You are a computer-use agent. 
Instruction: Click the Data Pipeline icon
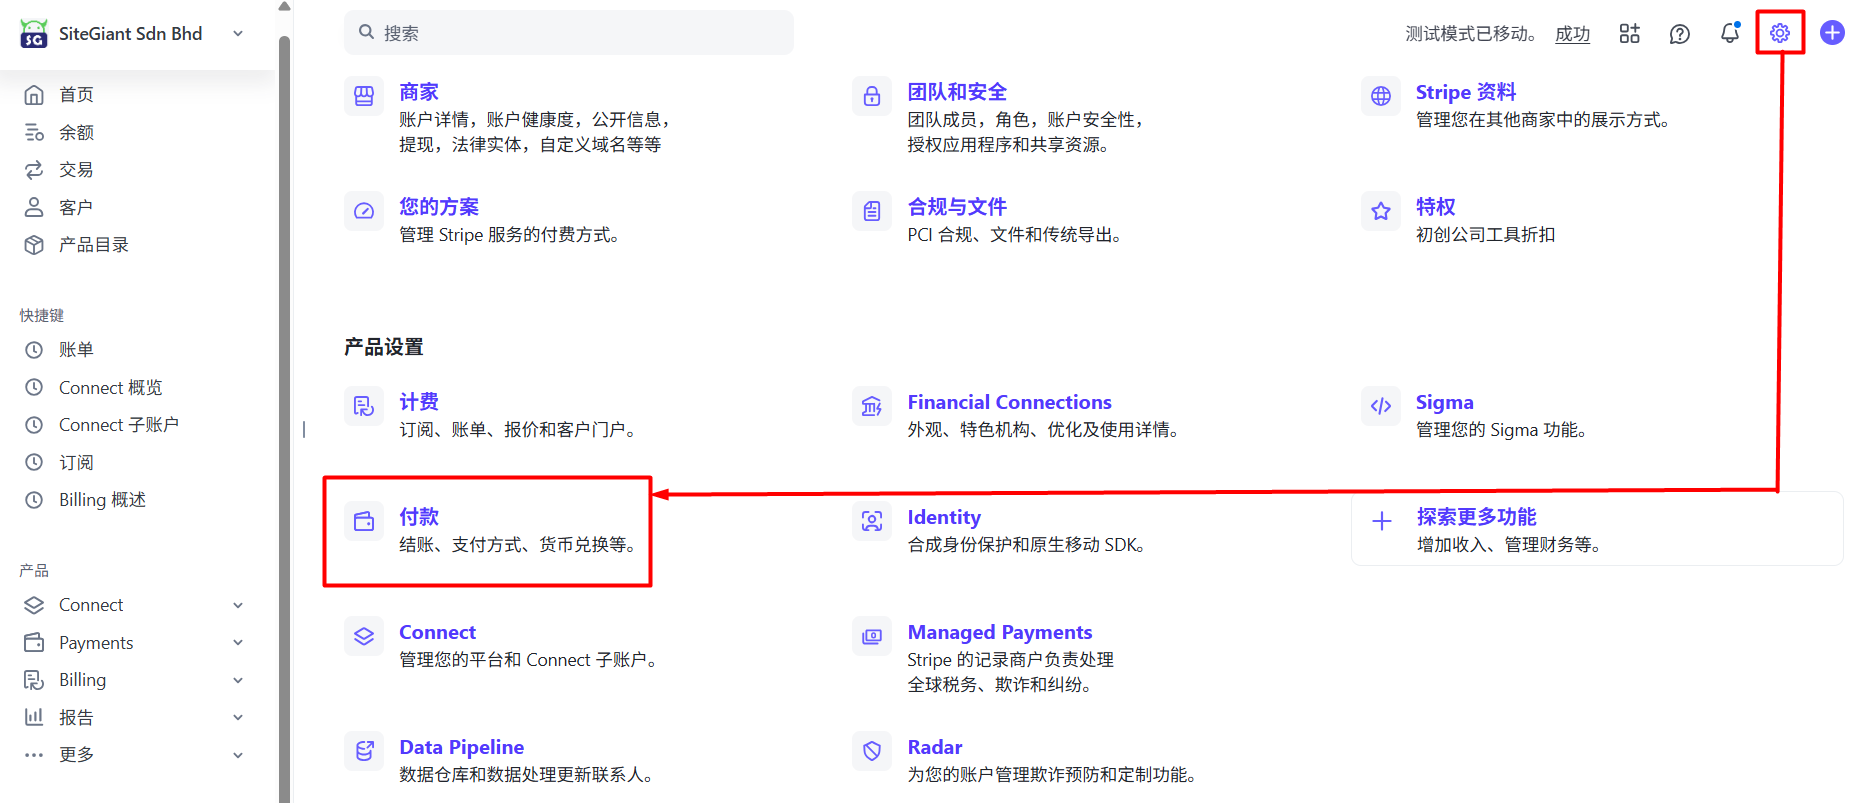coord(364,751)
